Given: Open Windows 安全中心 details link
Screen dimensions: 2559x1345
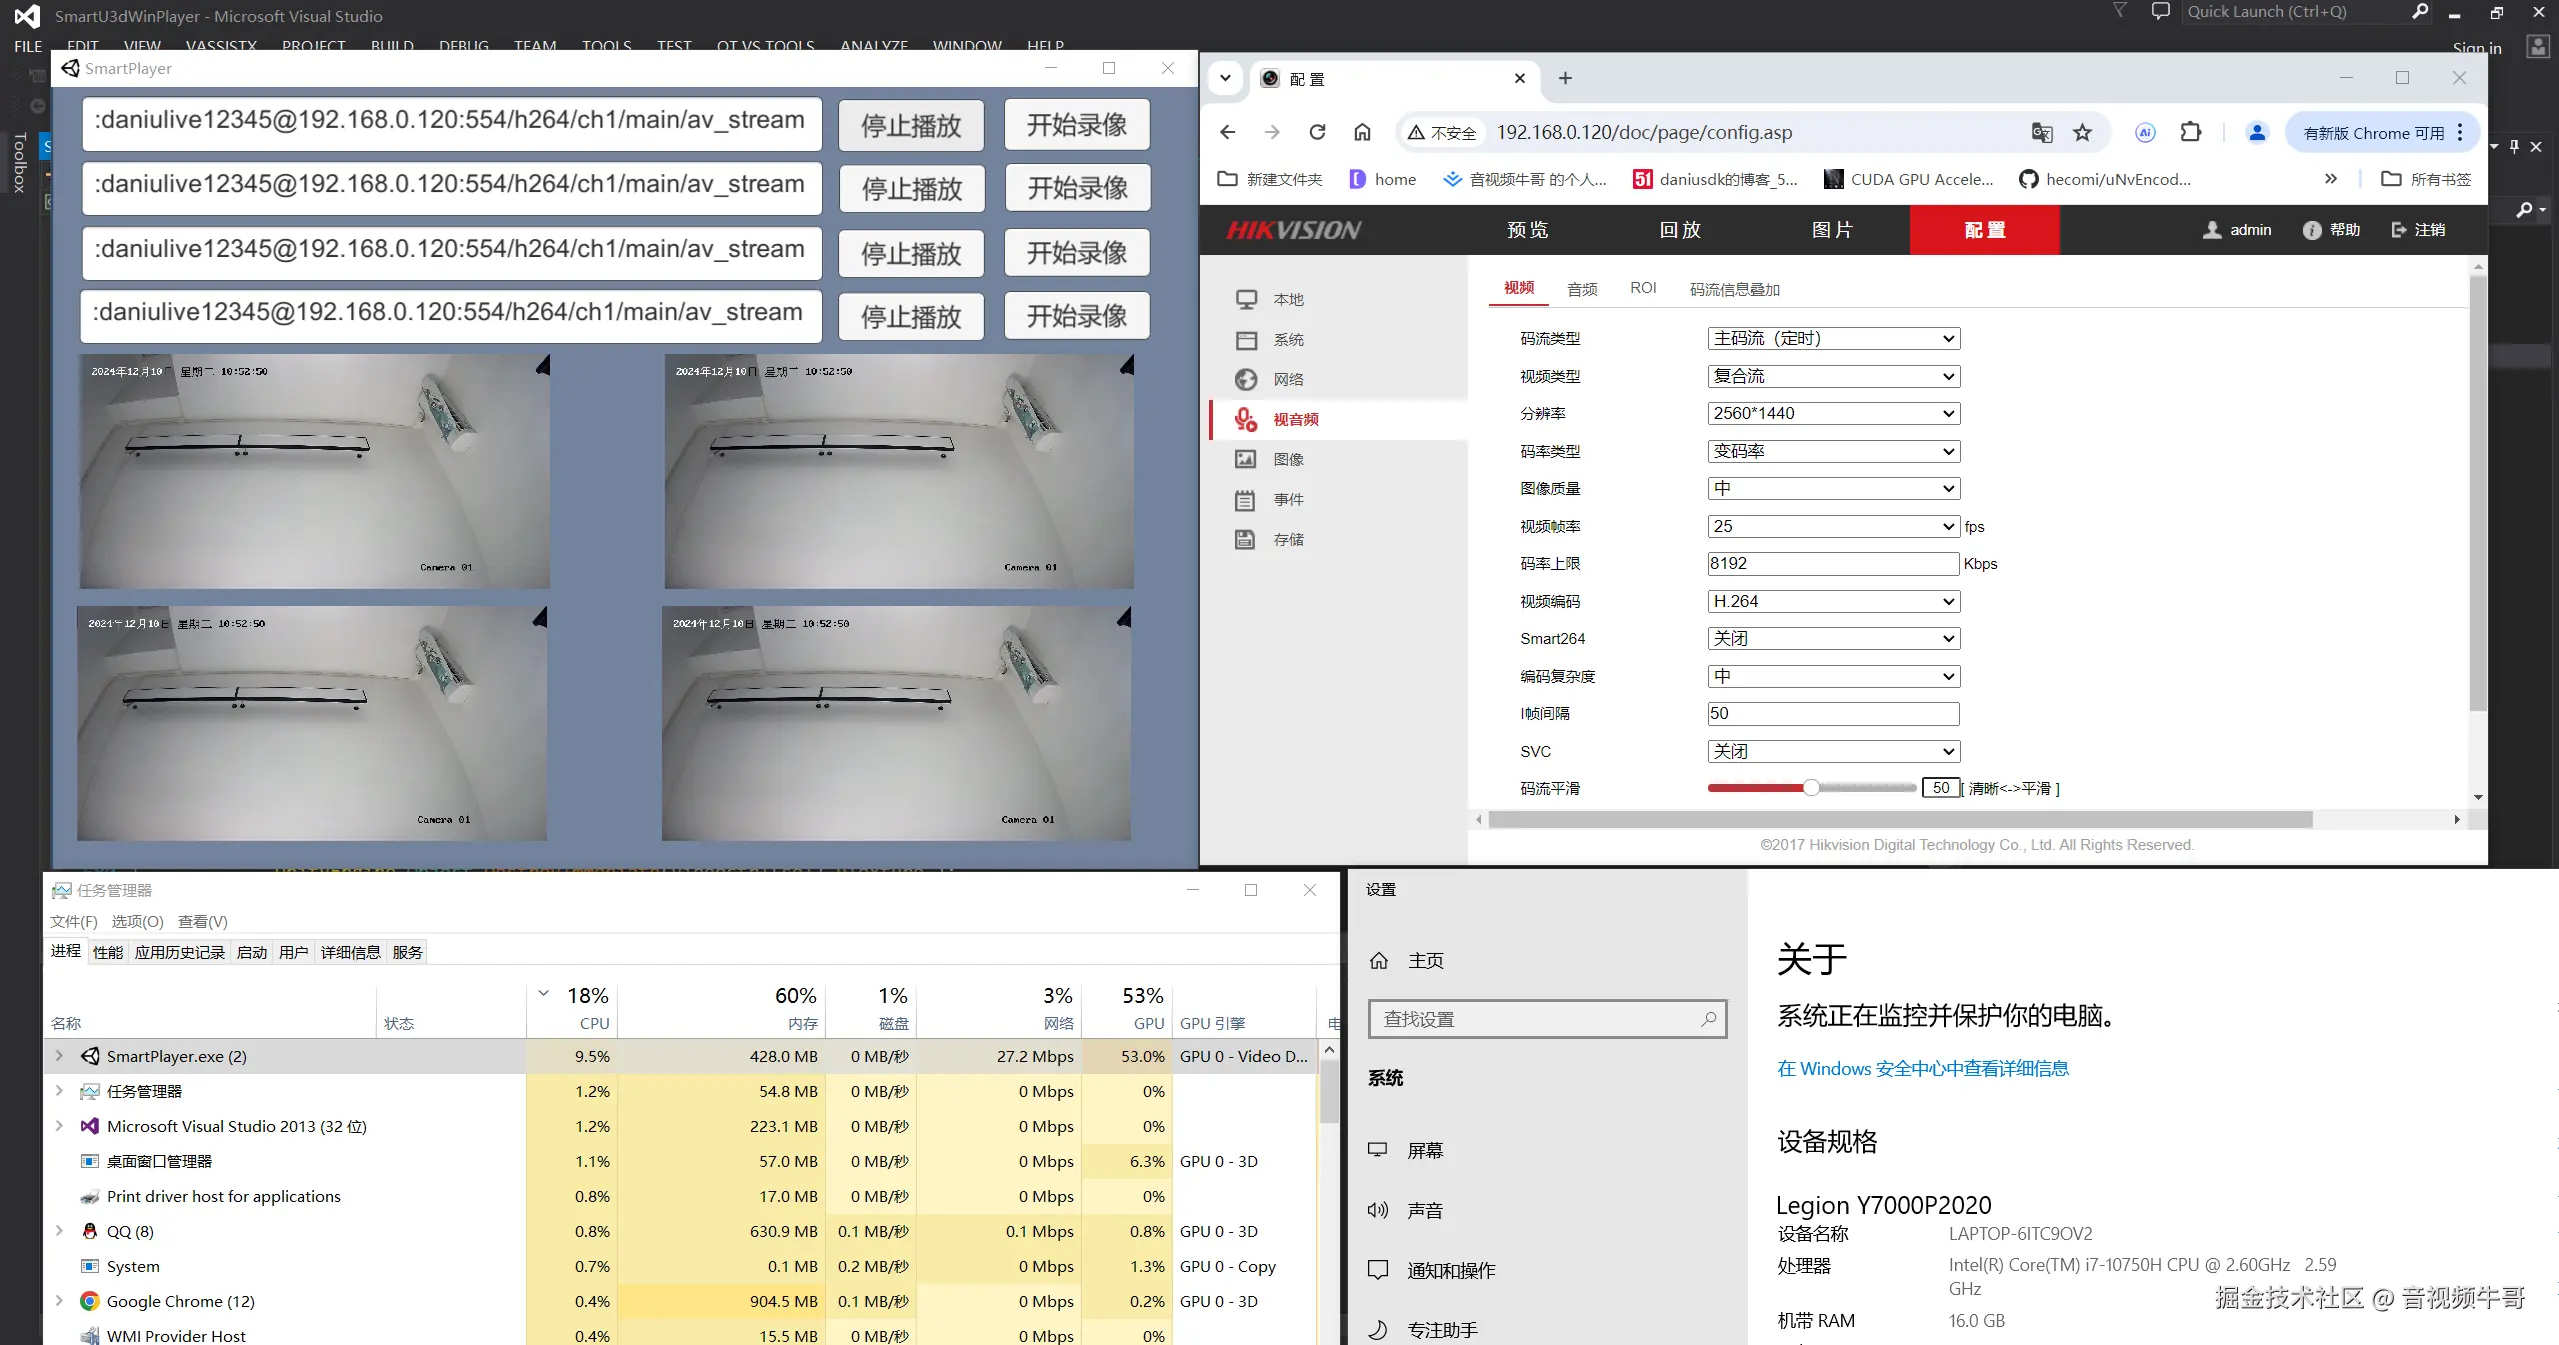Looking at the screenshot, I should tap(1922, 1068).
